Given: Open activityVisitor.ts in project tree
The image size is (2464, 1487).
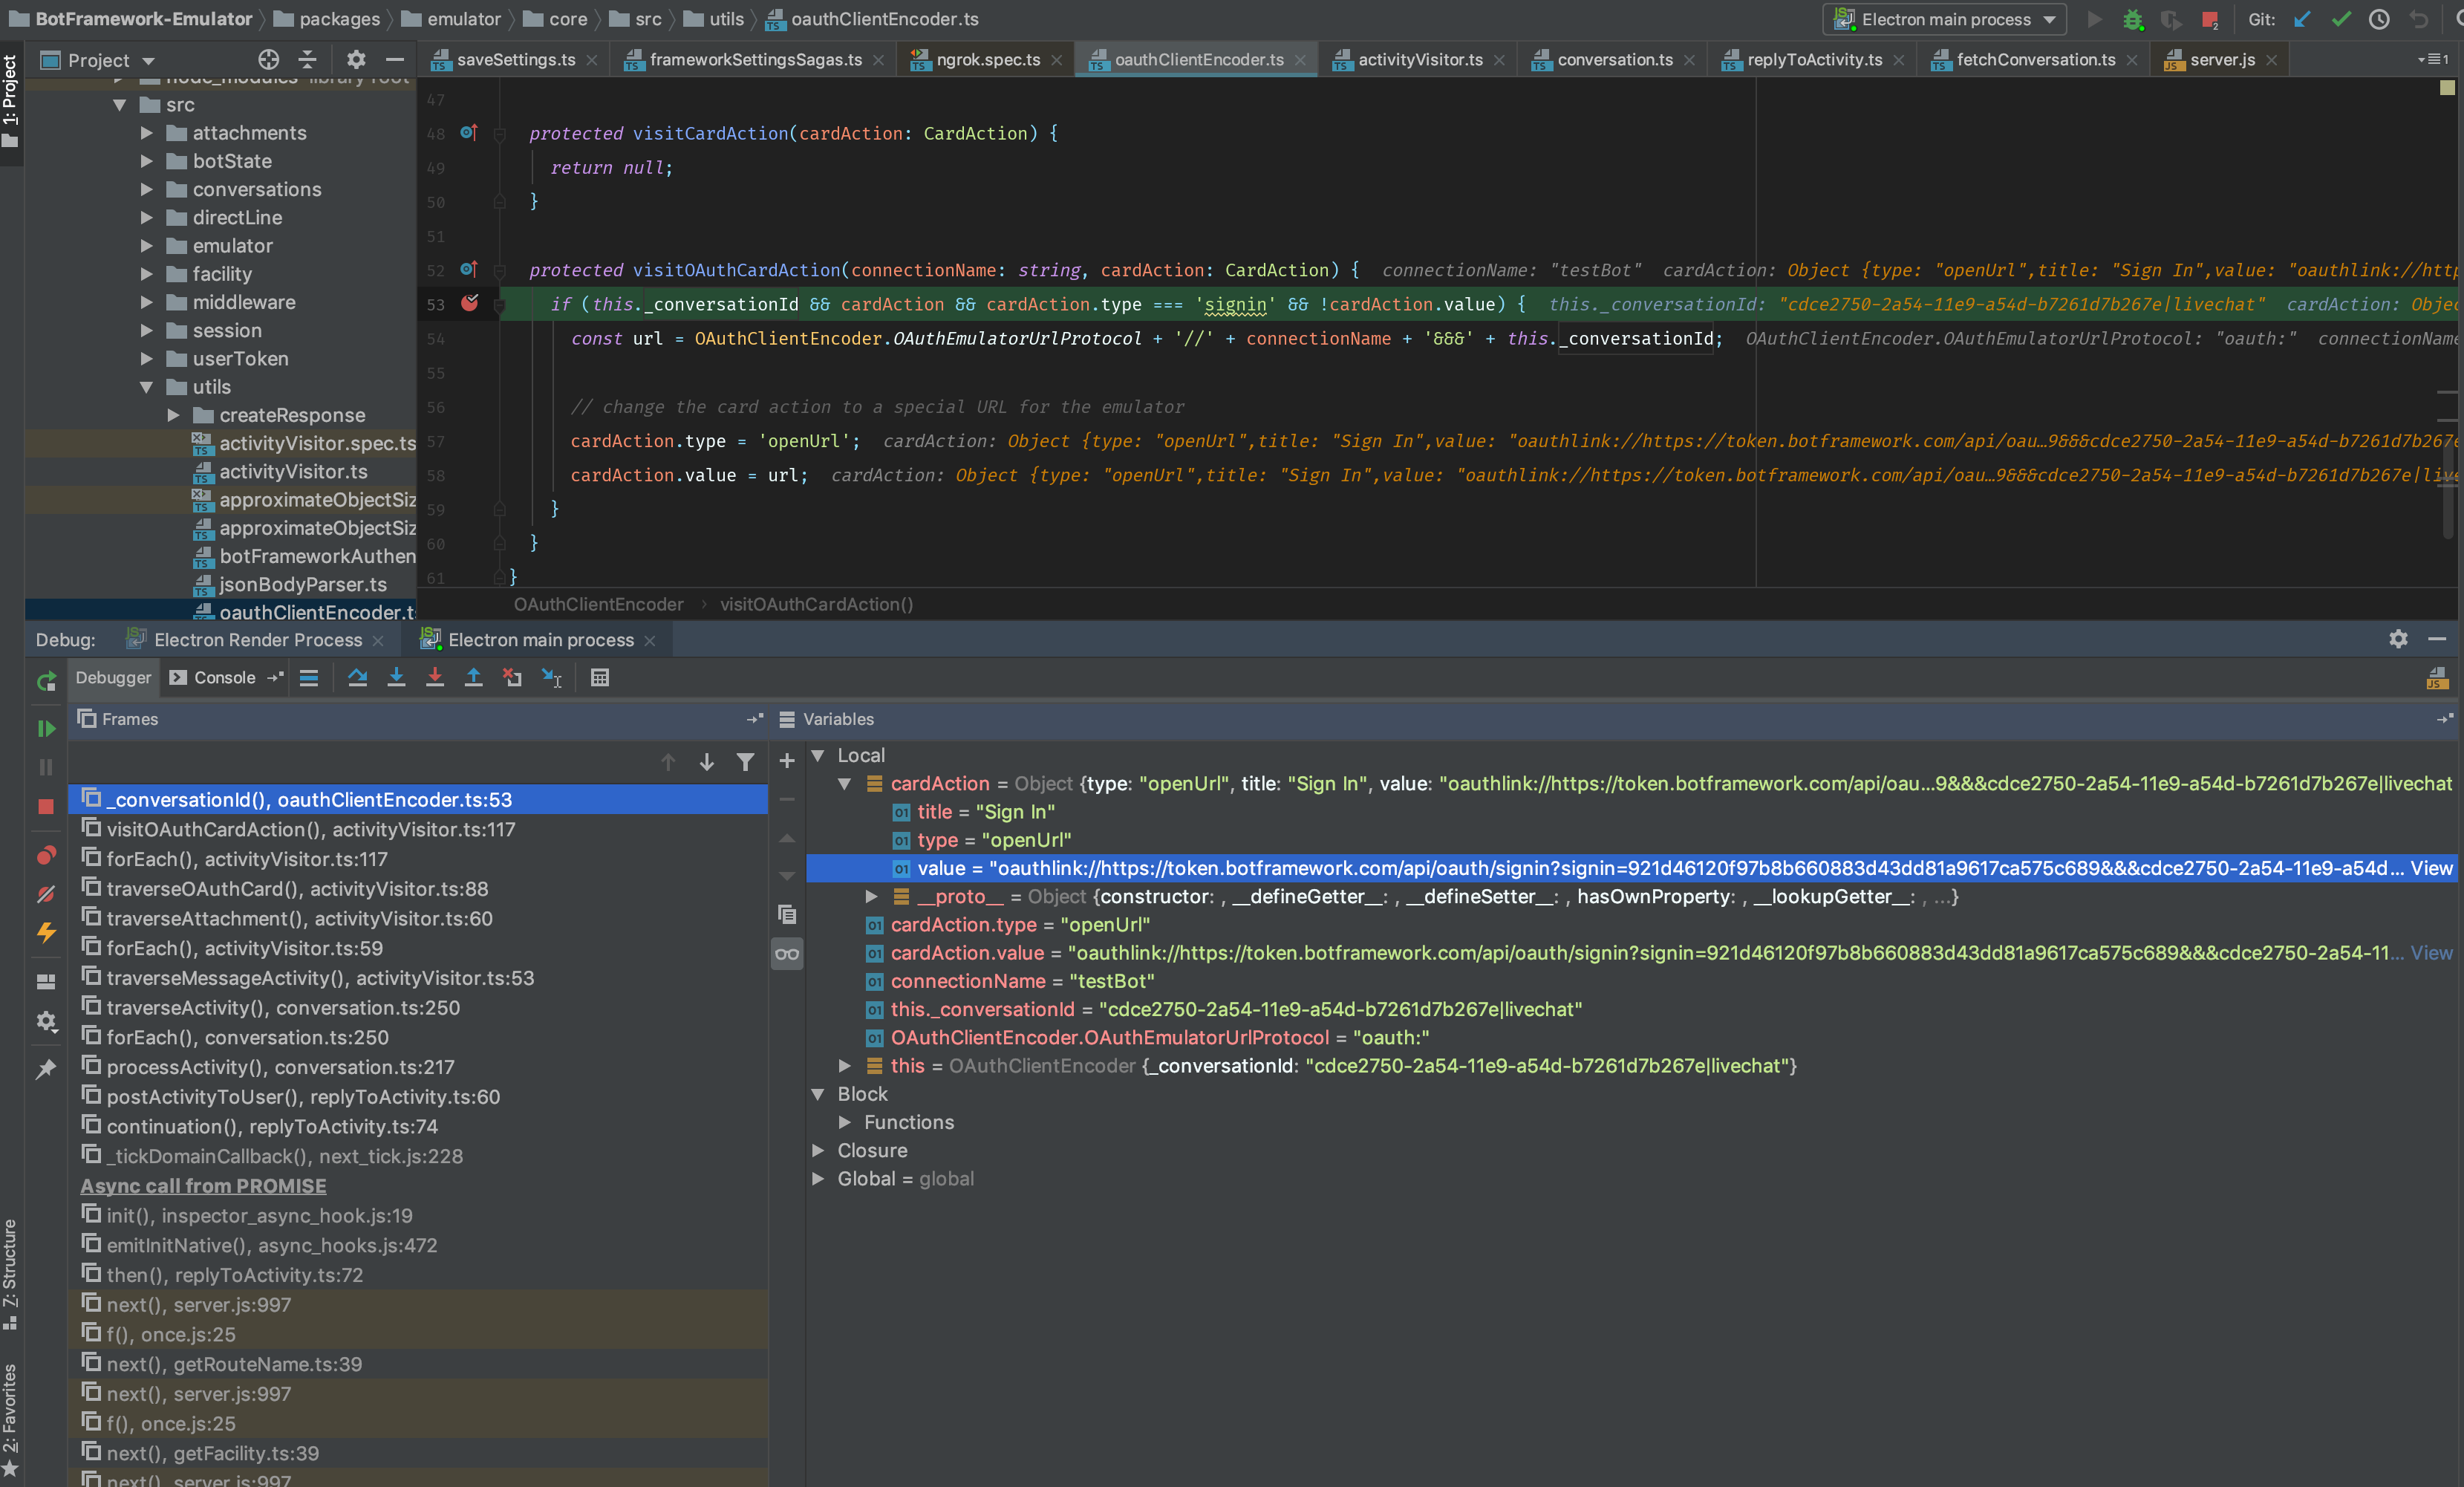Looking at the screenshot, I should tap(293, 472).
